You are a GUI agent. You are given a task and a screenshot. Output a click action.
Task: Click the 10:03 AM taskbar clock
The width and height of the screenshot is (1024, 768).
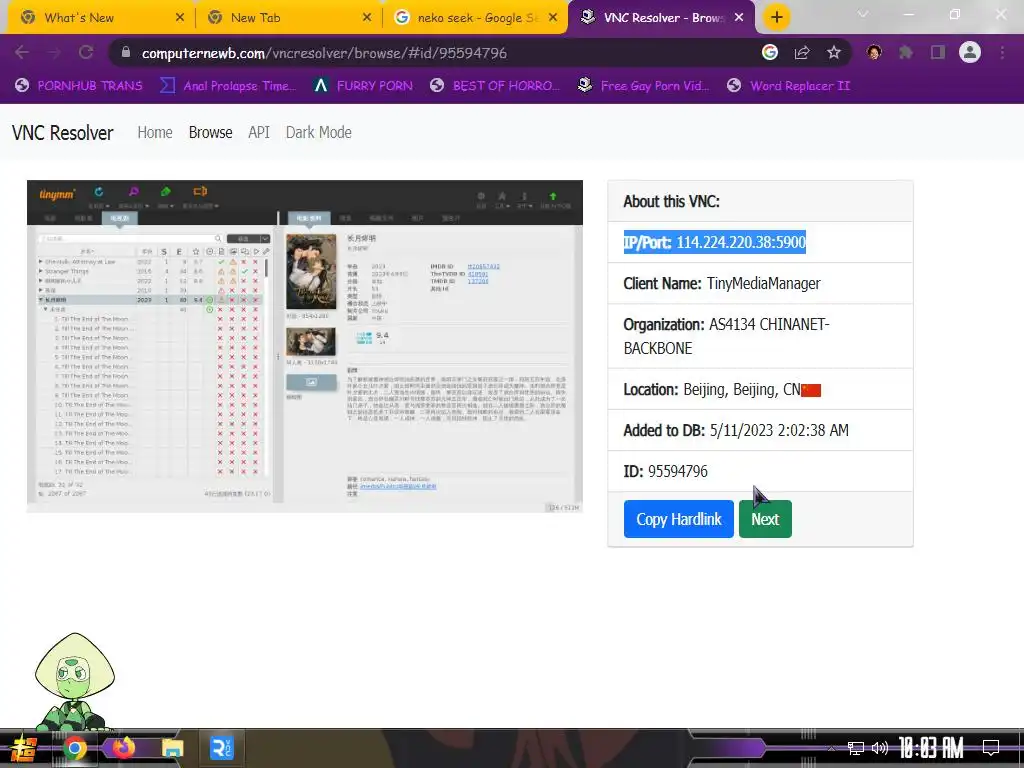coord(931,748)
